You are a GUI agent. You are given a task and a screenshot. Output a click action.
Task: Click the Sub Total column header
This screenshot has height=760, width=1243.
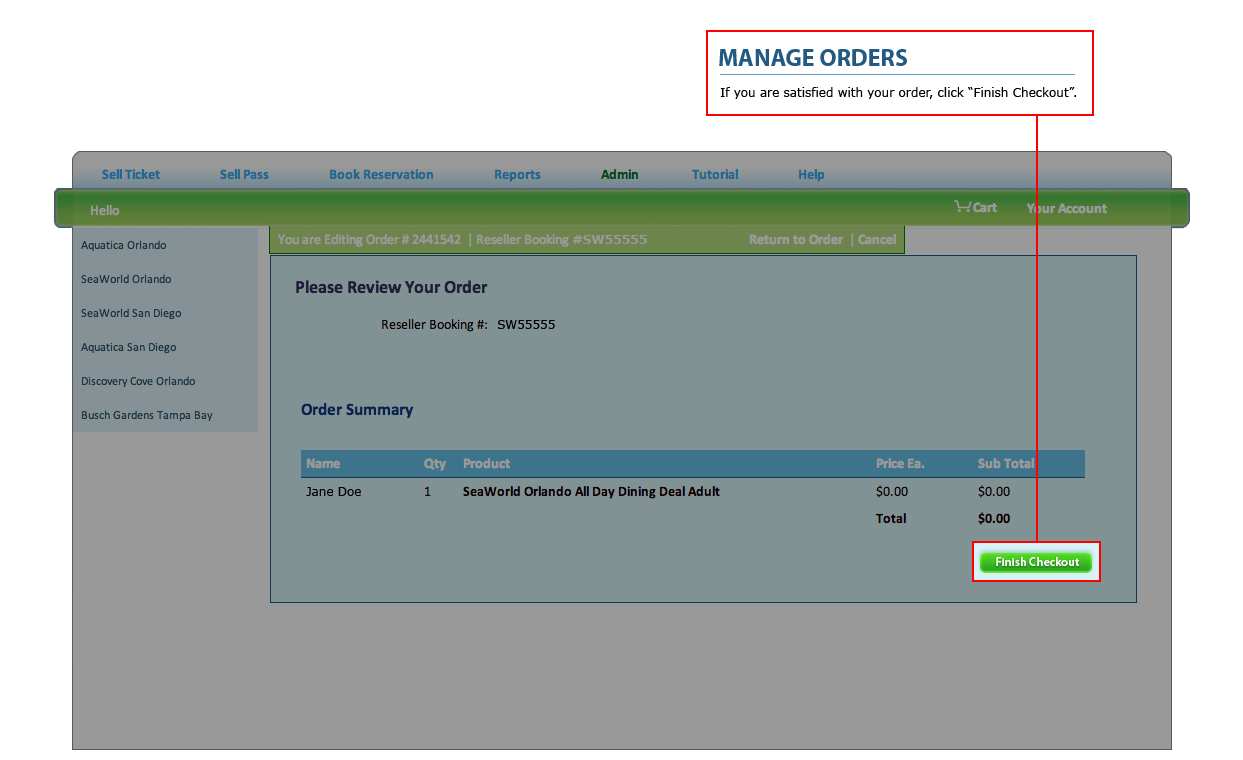pyautogui.click(x=1006, y=463)
